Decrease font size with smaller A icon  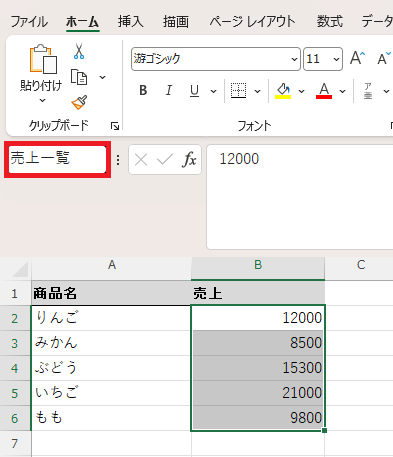click(x=384, y=58)
